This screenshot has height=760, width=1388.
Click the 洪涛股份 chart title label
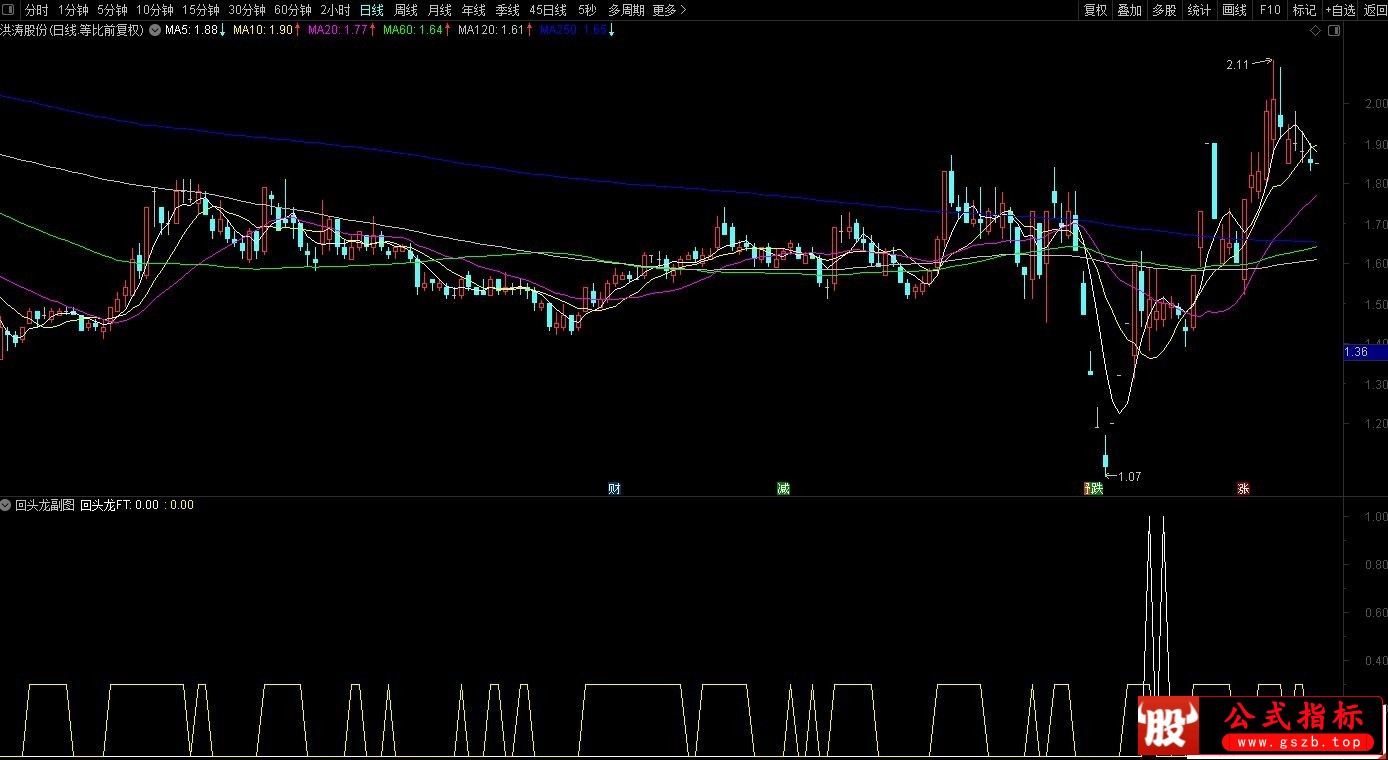72,30
